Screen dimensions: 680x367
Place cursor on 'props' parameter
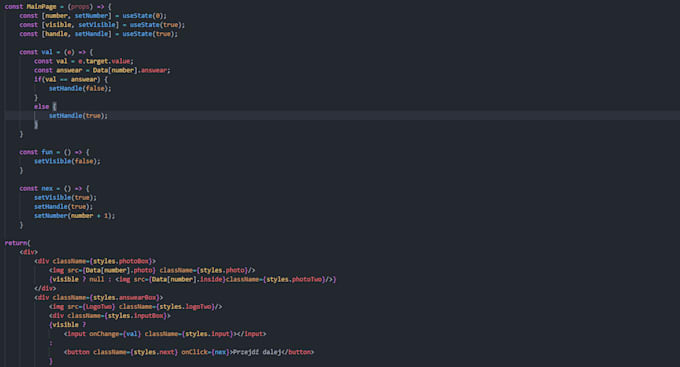click(x=80, y=7)
